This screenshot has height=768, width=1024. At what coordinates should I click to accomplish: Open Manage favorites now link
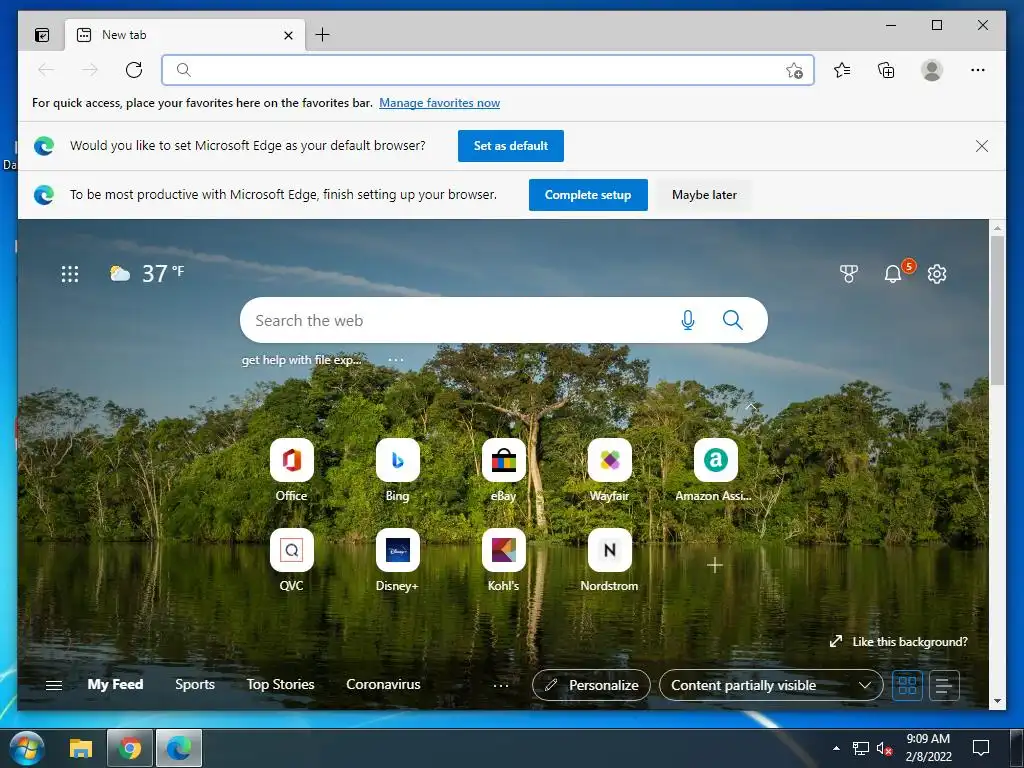(x=440, y=103)
